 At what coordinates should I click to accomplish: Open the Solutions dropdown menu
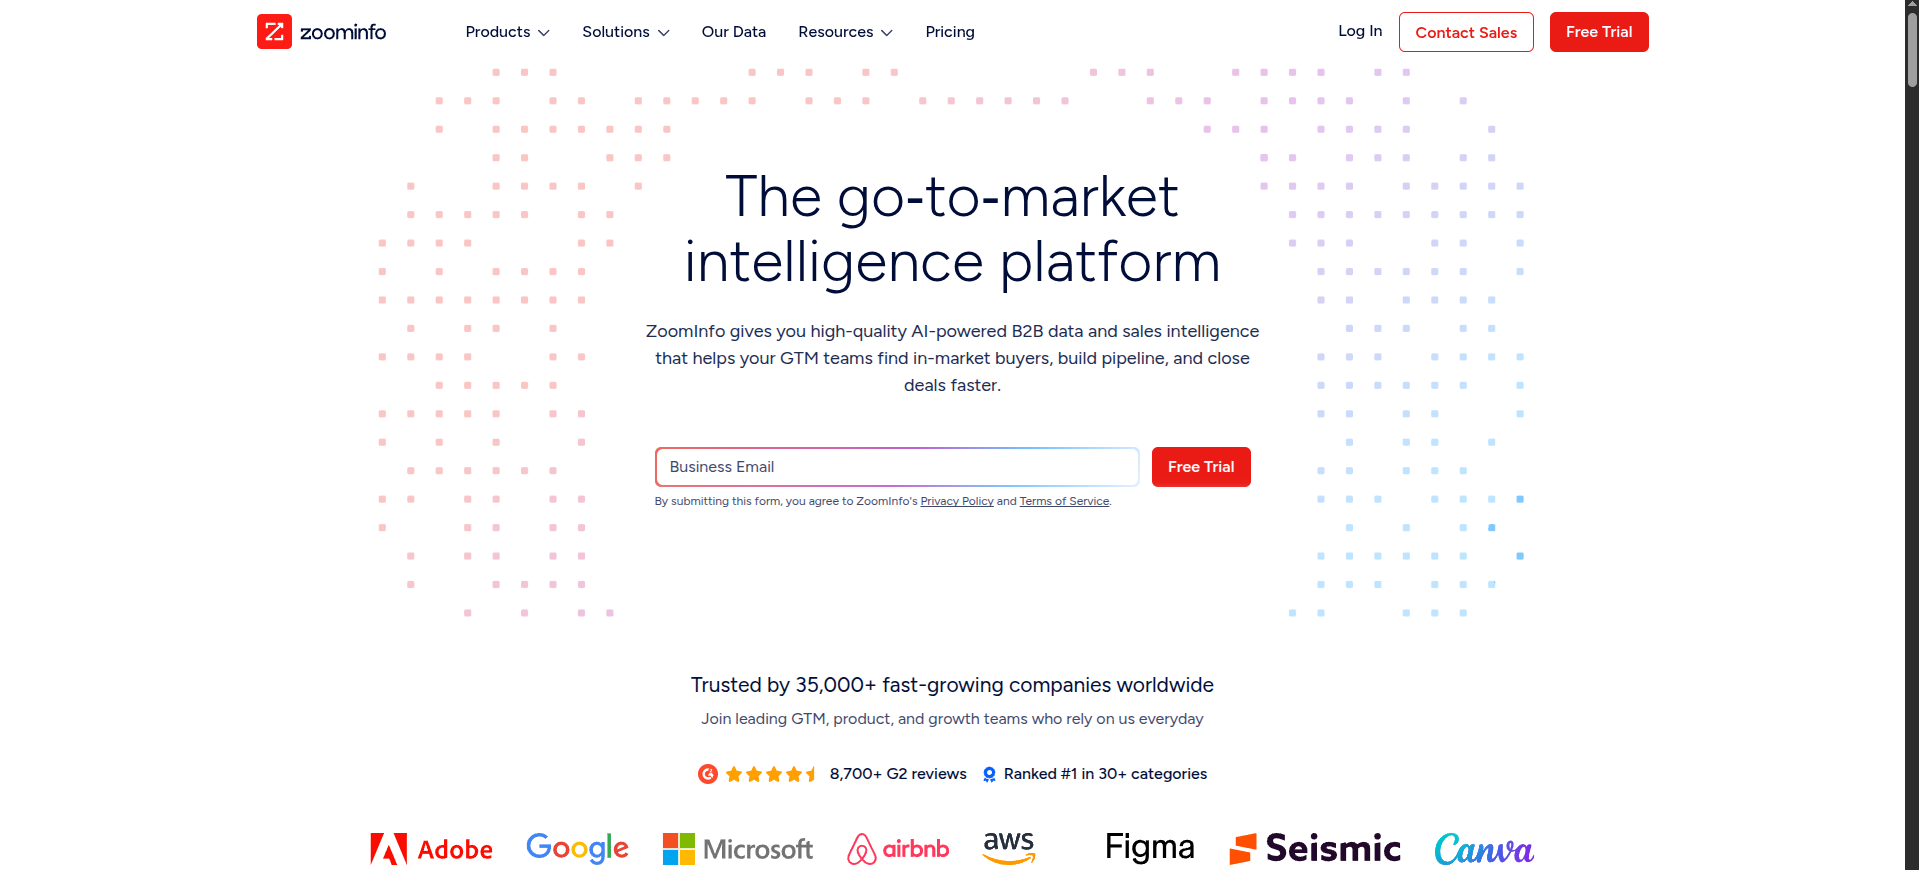tap(625, 32)
